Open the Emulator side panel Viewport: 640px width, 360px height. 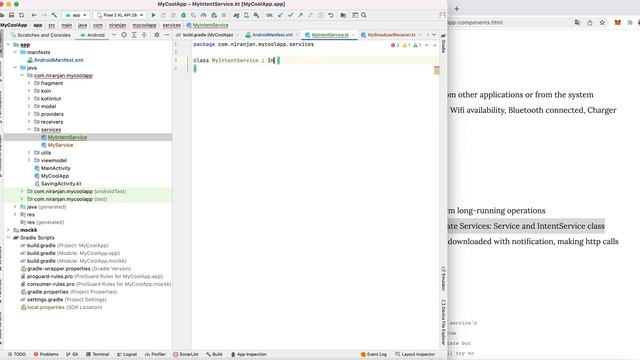pyautogui.click(x=444, y=279)
